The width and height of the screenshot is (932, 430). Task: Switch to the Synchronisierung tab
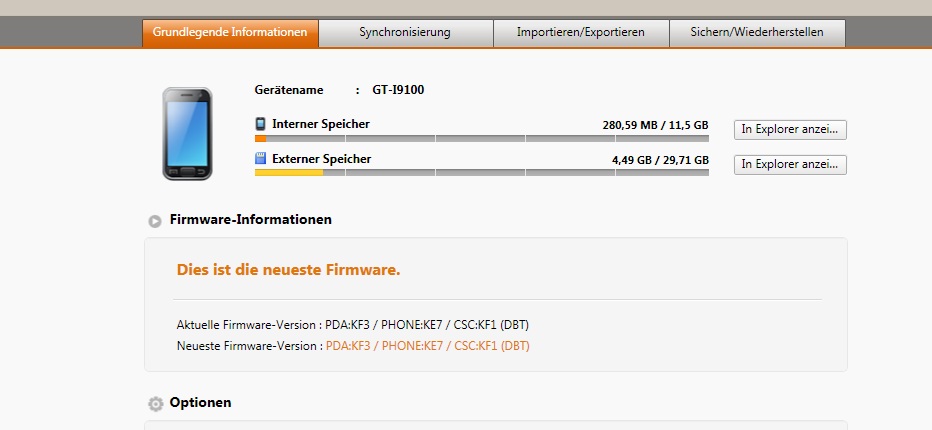(405, 33)
